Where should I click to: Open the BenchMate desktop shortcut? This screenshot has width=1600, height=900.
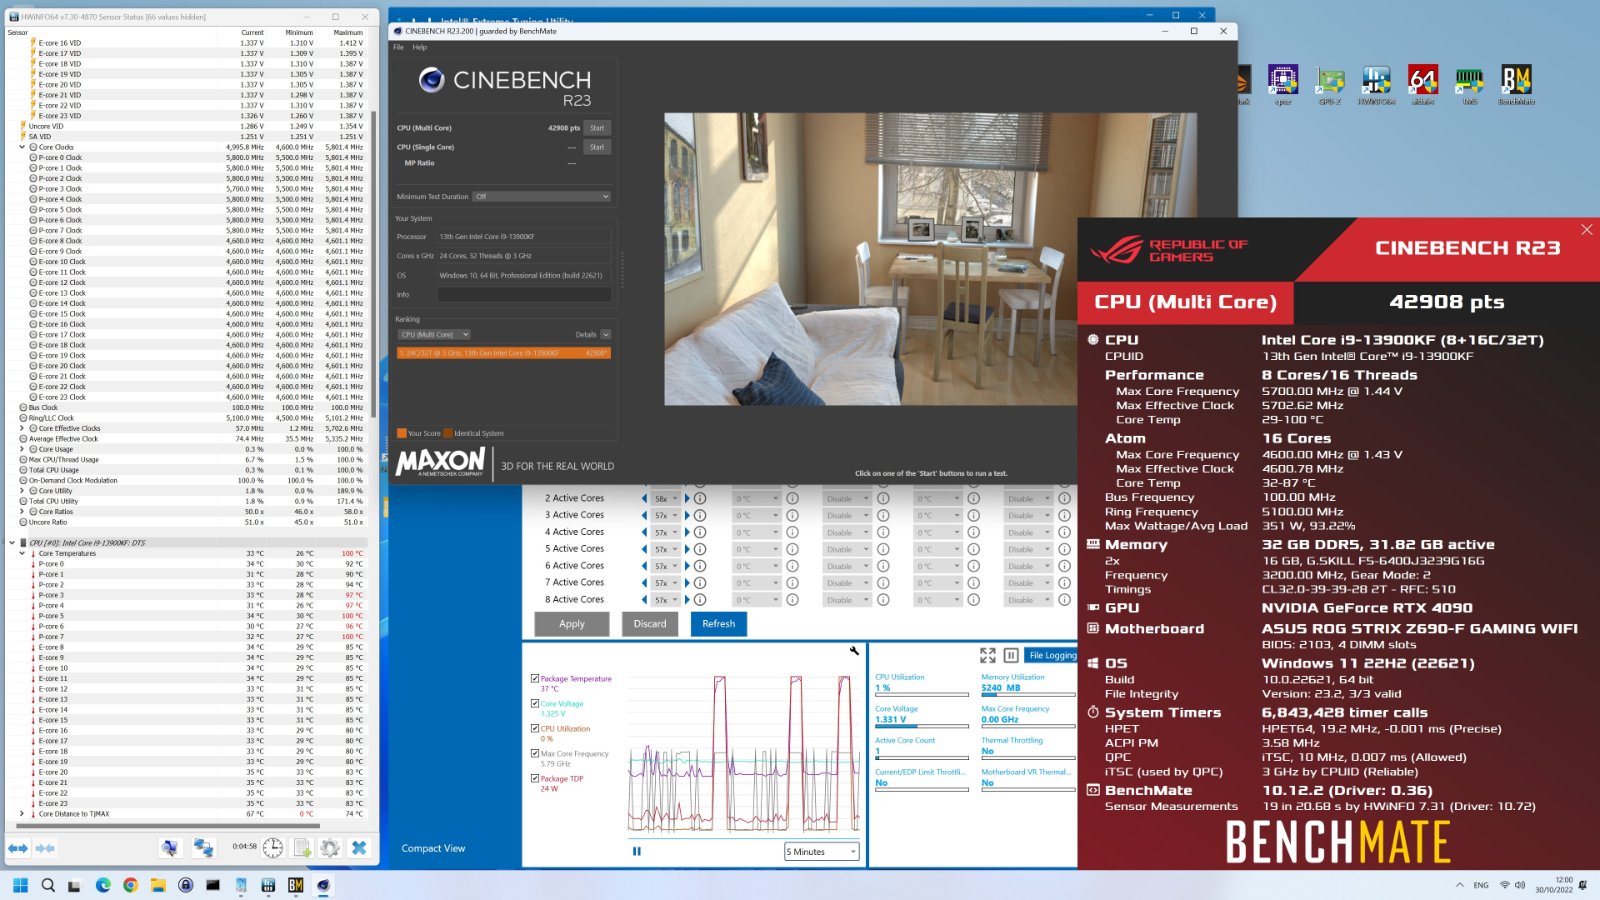1516,84
